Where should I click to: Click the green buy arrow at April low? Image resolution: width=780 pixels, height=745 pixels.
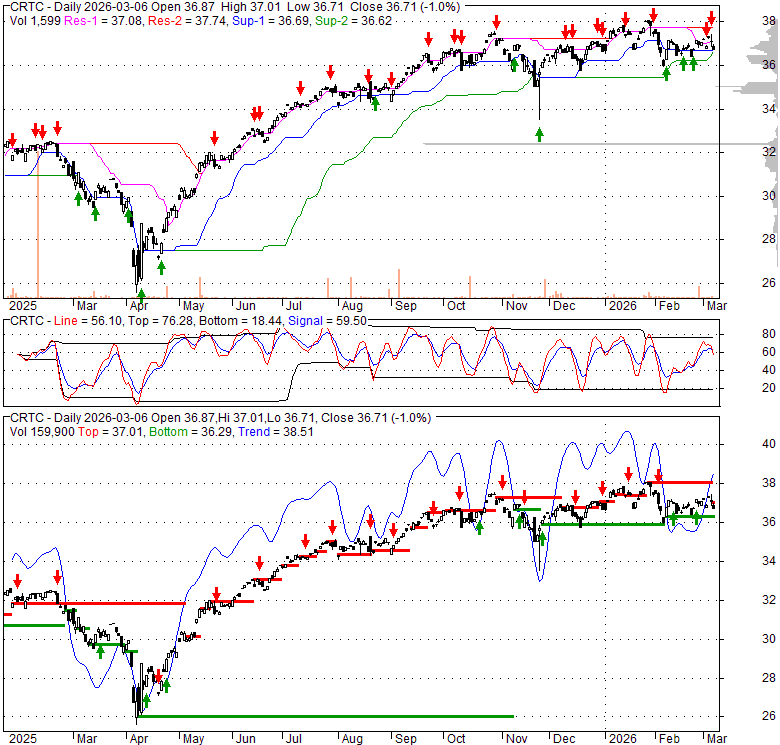tap(141, 294)
